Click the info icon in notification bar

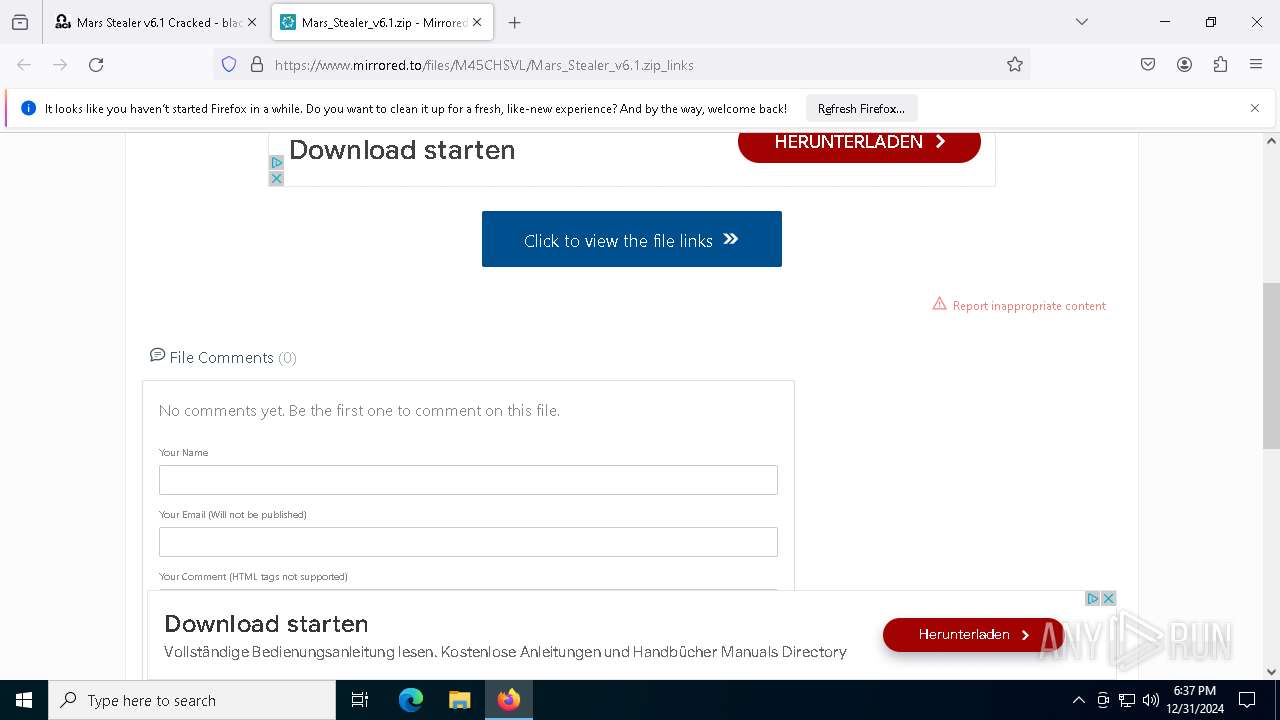click(28, 108)
